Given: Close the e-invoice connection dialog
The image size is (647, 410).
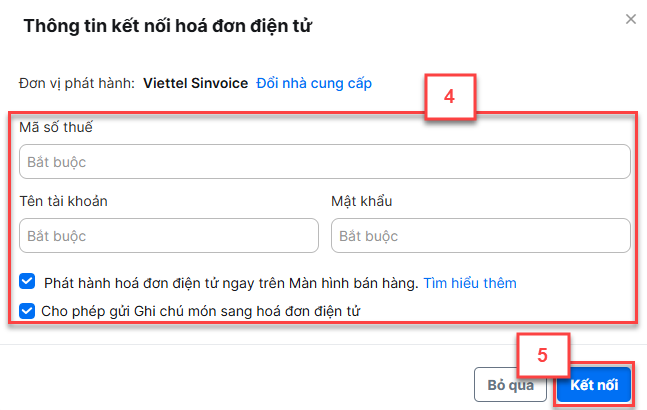Looking at the screenshot, I should point(630,19).
